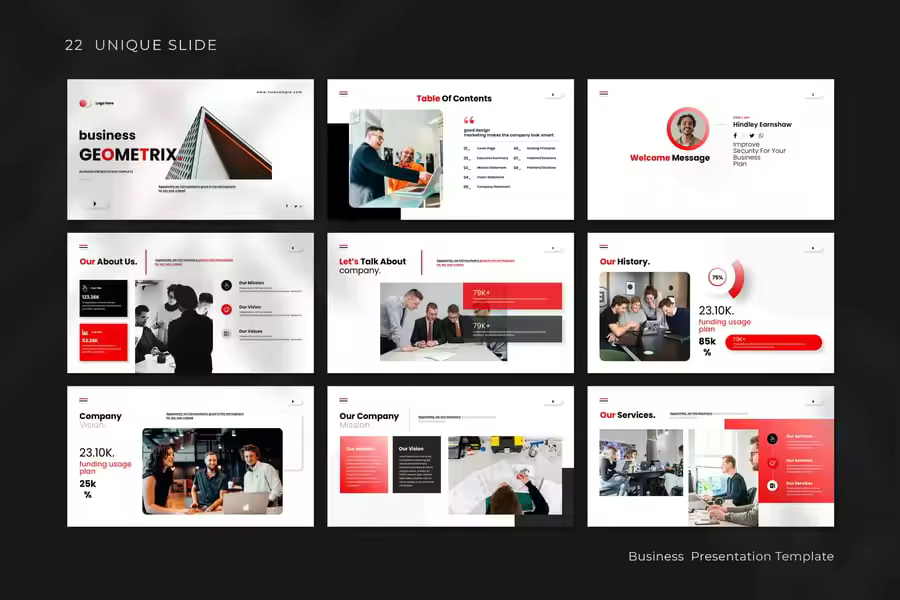The height and width of the screenshot is (600, 900).
Task: Click hamburger lines on Welcome Message slide
Action: (x=604, y=93)
